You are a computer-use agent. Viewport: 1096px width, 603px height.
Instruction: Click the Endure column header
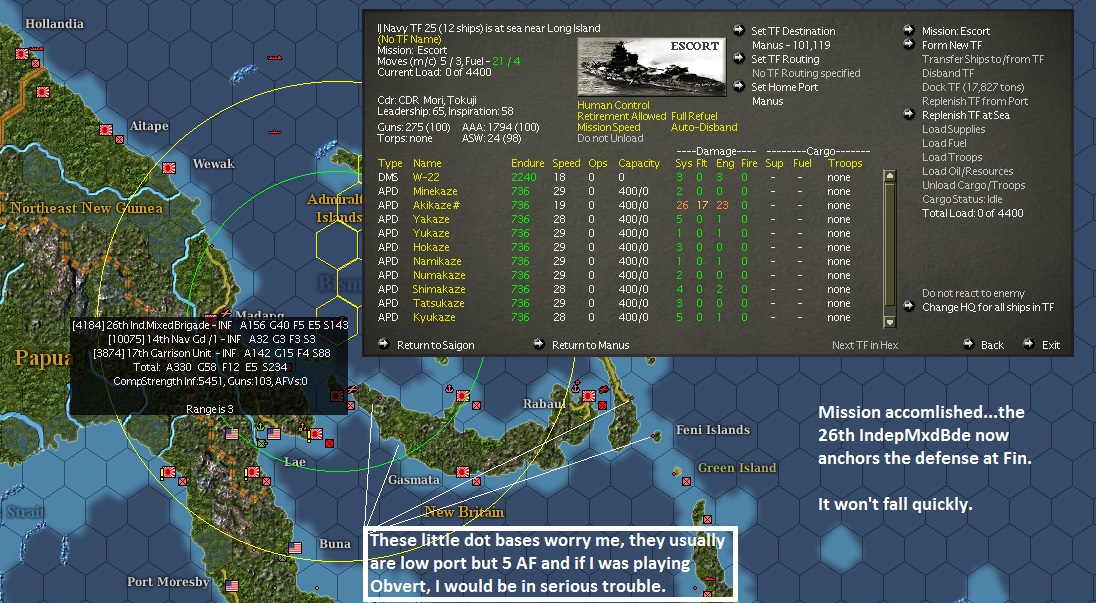click(x=527, y=163)
